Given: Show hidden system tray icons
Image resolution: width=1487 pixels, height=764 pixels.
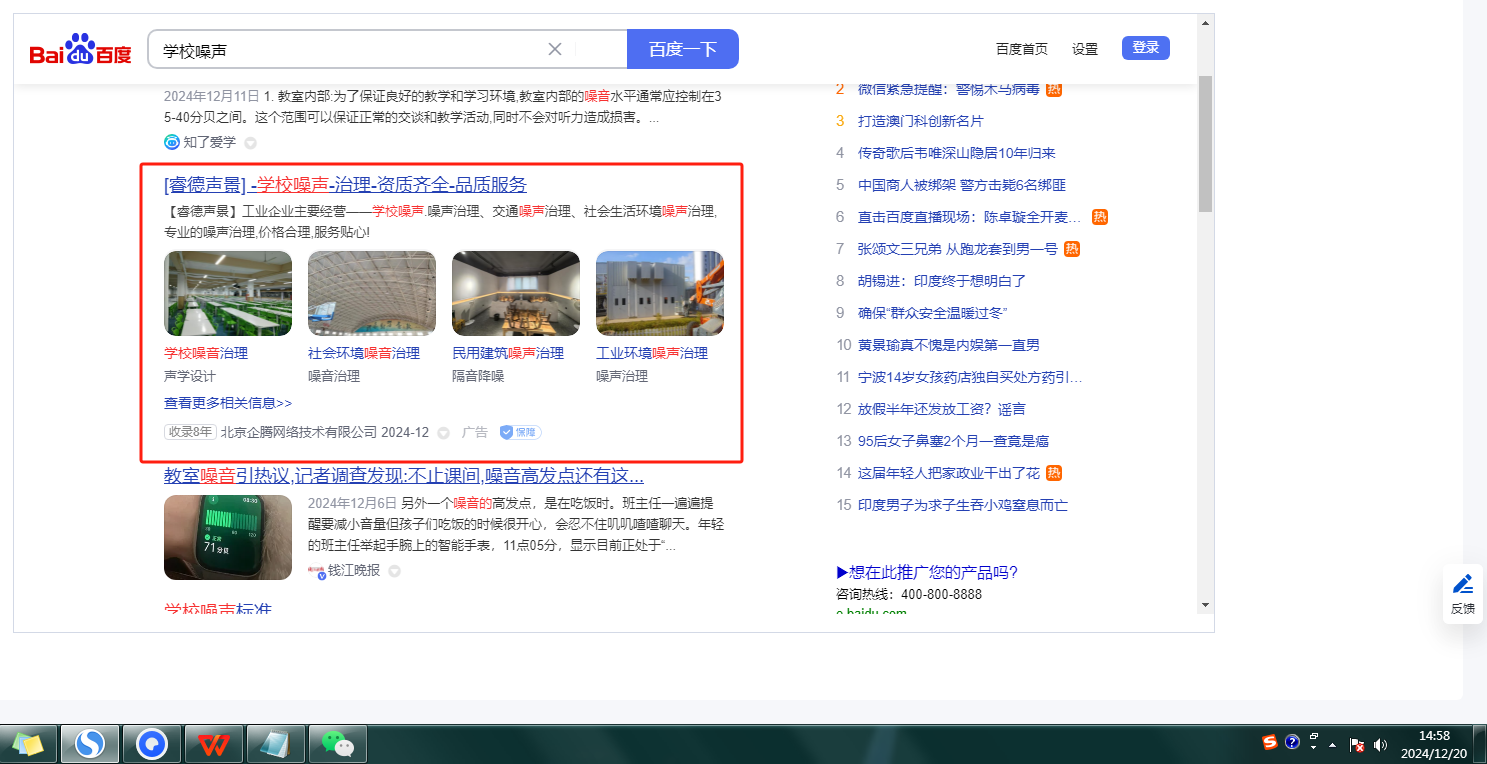Looking at the screenshot, I should 1332,745.
